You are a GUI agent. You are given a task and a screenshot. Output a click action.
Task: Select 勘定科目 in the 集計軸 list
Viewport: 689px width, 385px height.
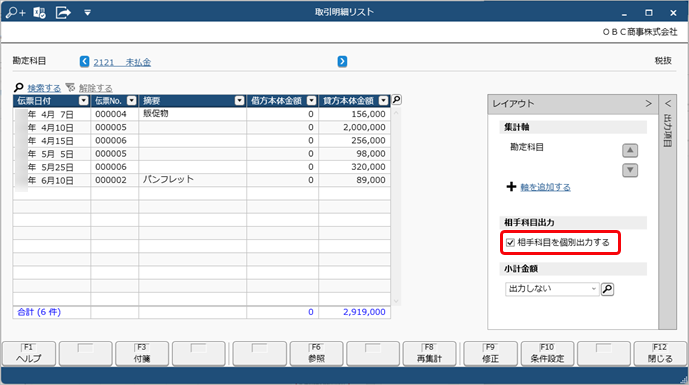point(527,147)
